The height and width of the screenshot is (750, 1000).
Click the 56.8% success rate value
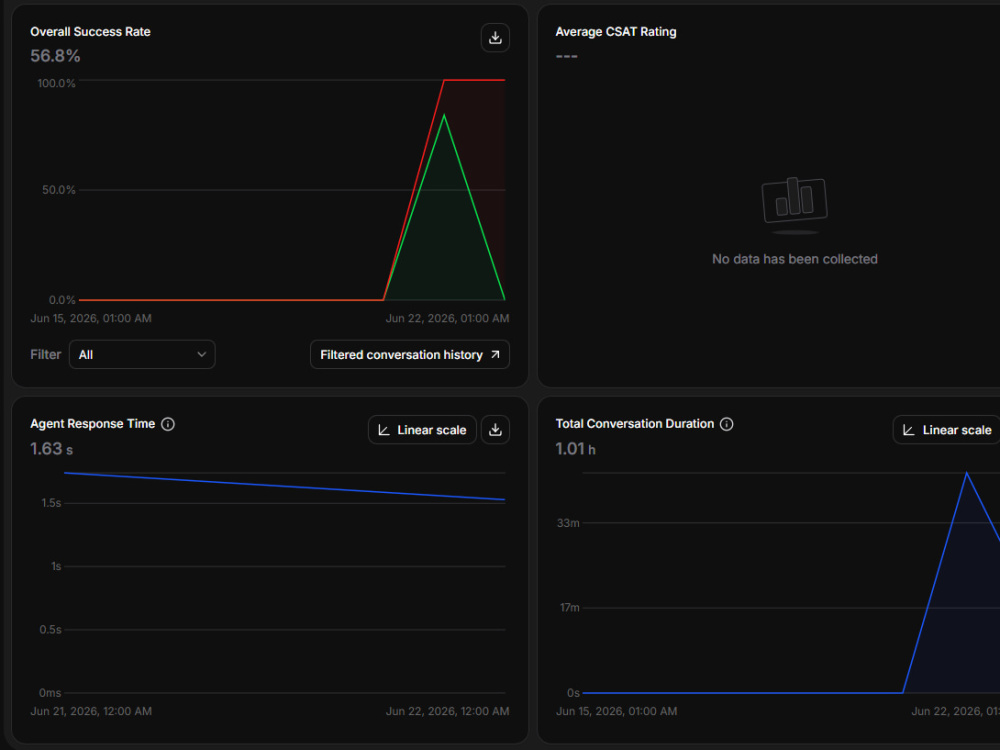click(x=55, y=56)
